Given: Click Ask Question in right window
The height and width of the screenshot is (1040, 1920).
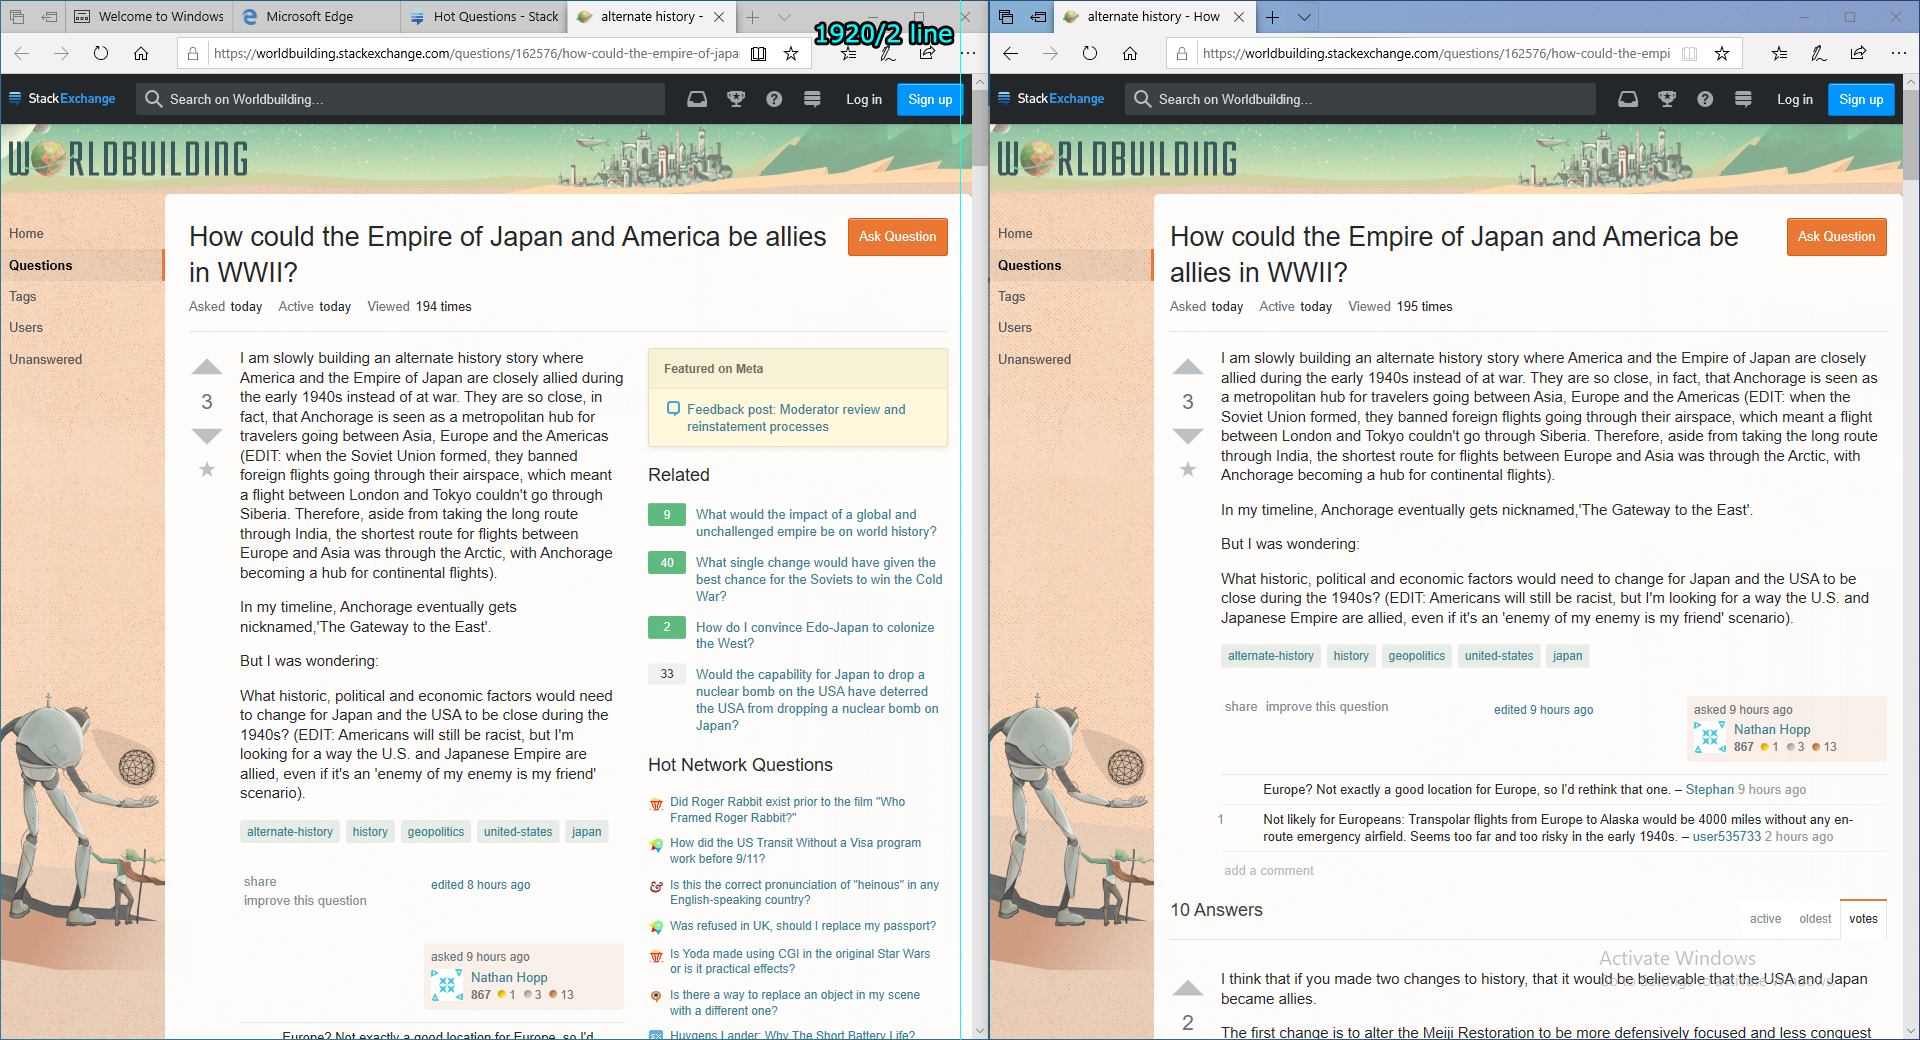Looking at the screenshot, I should [x=1837, y=237].
